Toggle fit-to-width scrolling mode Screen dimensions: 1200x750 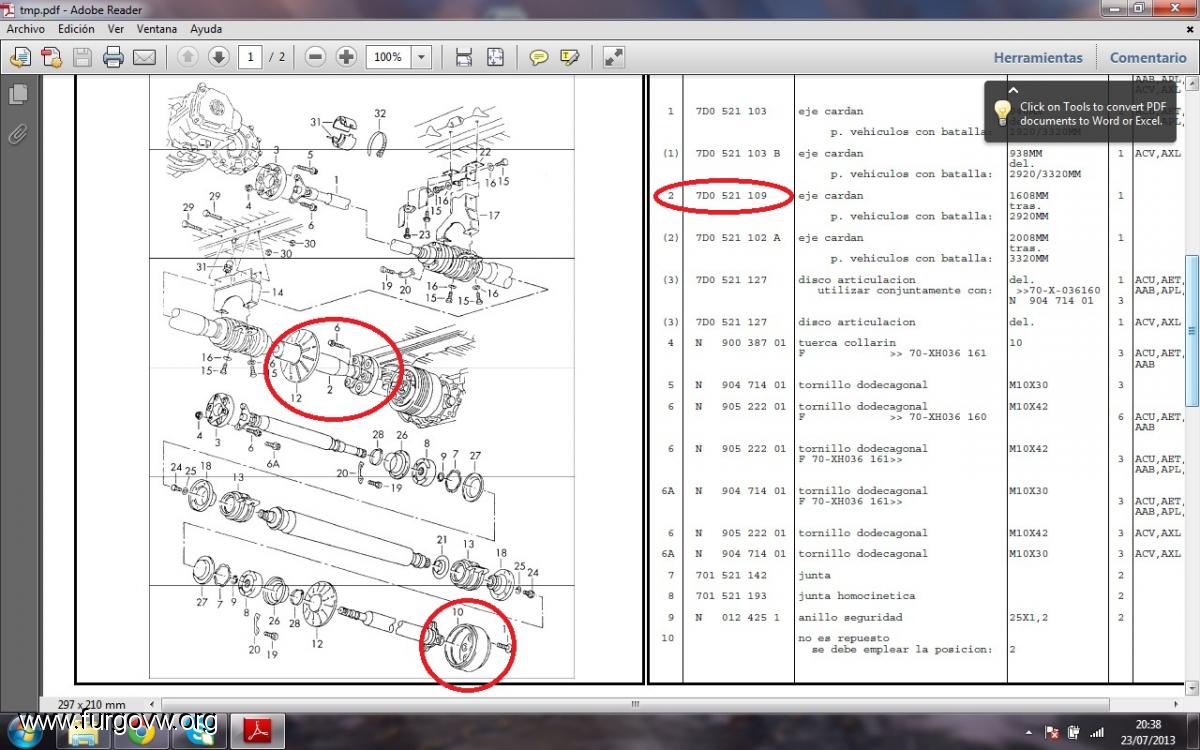pos(463,57)
